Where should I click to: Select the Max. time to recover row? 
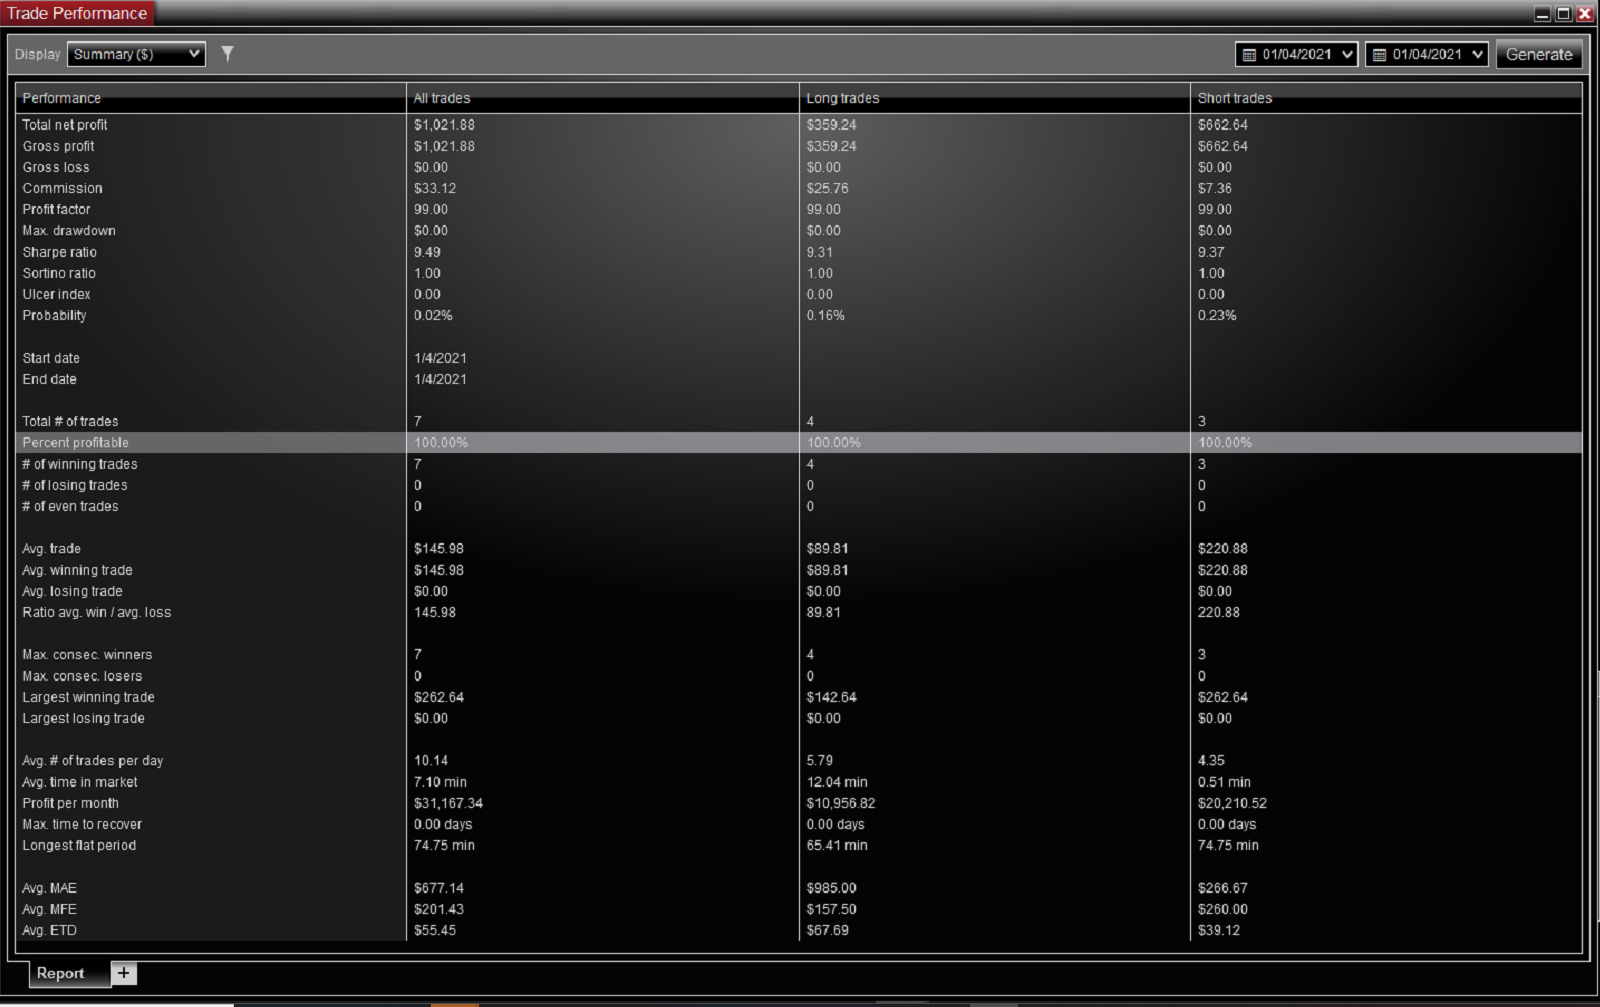pyautogui.click(x=799, y=824)
